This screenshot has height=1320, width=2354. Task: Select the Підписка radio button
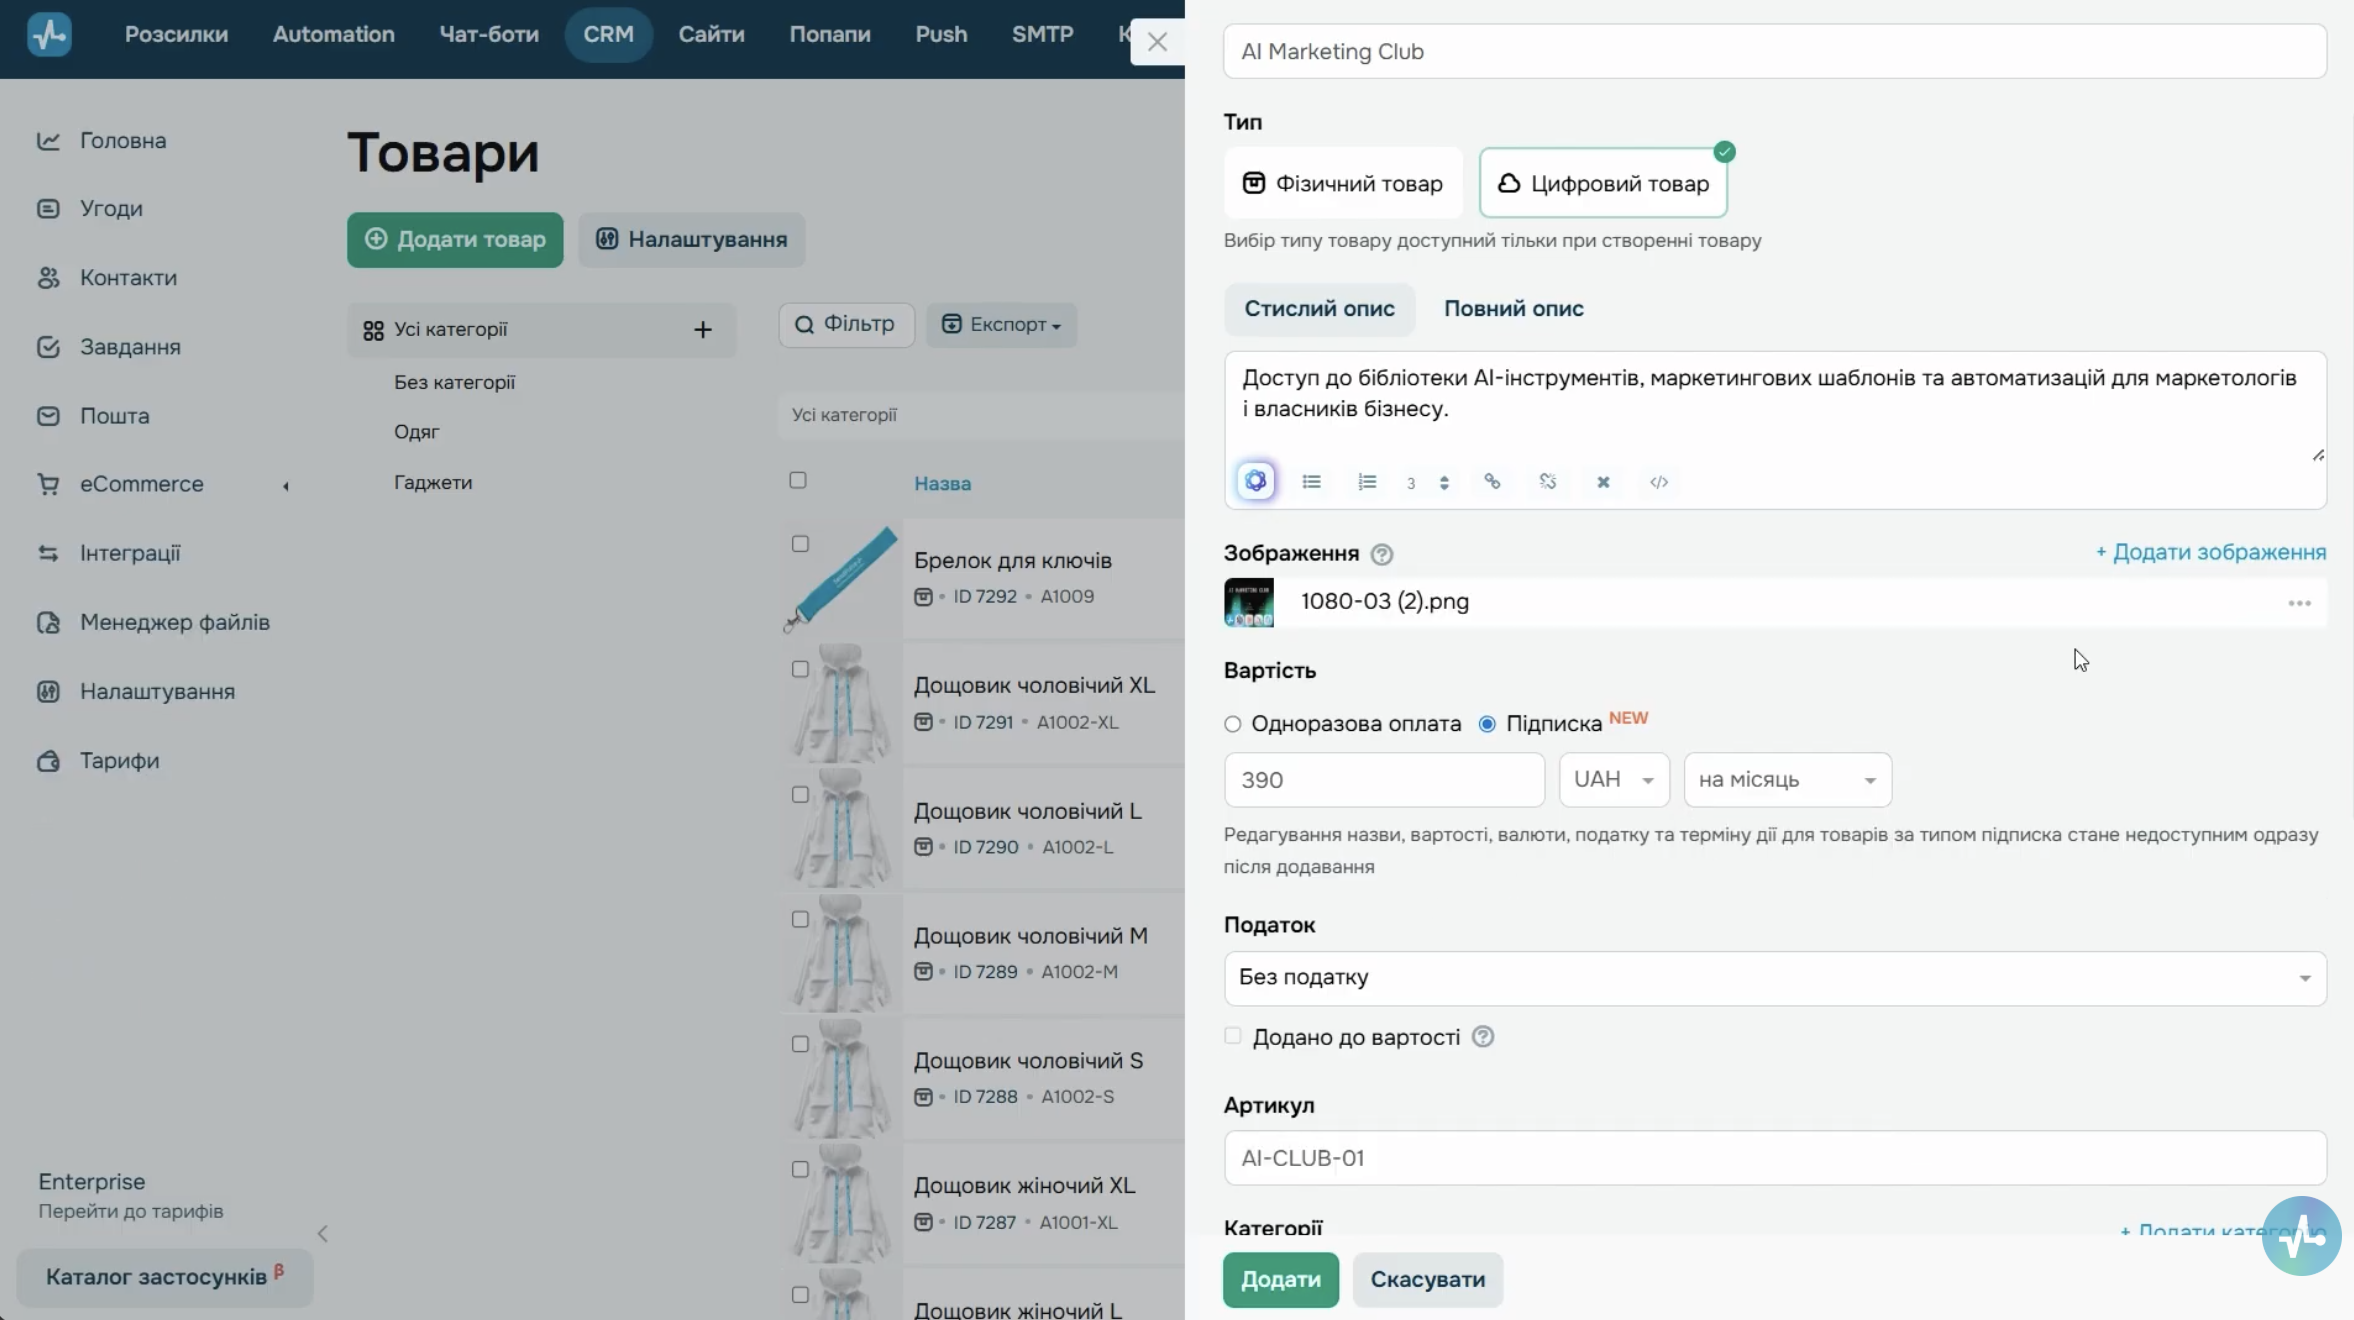pyautogui.click(x=1487, y=724)
